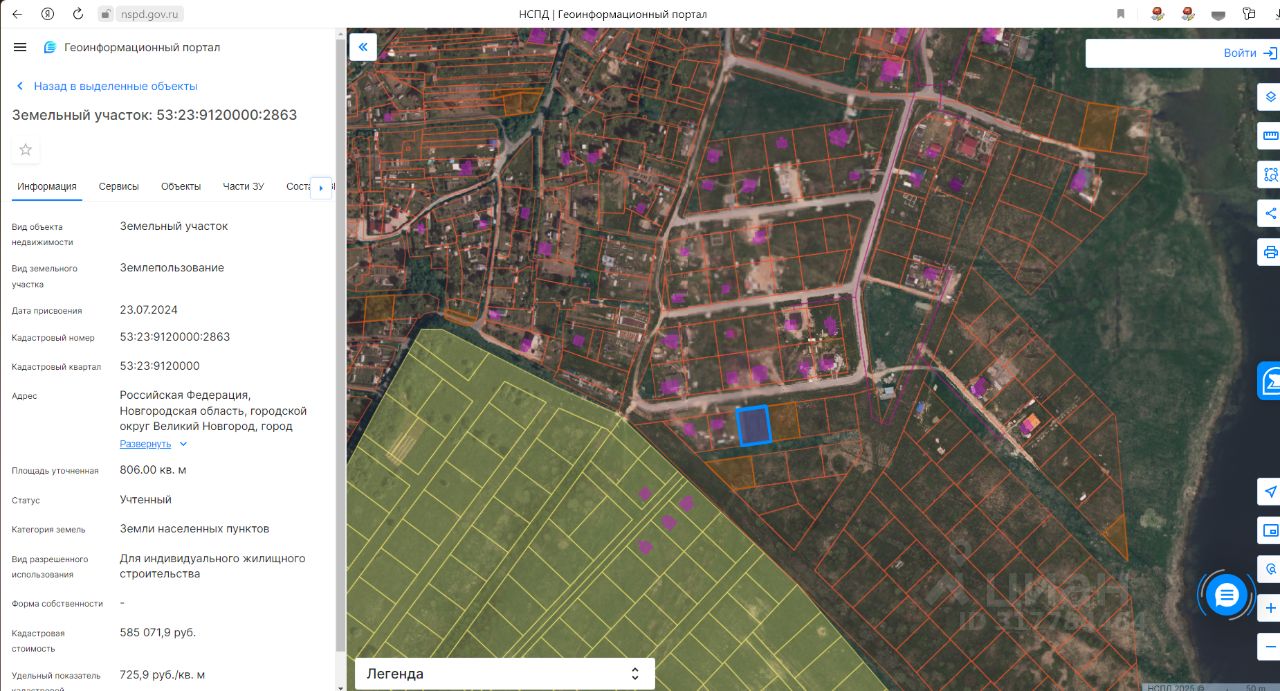Switch to the Сервисы tab
1280x691 pixels.
119,186
